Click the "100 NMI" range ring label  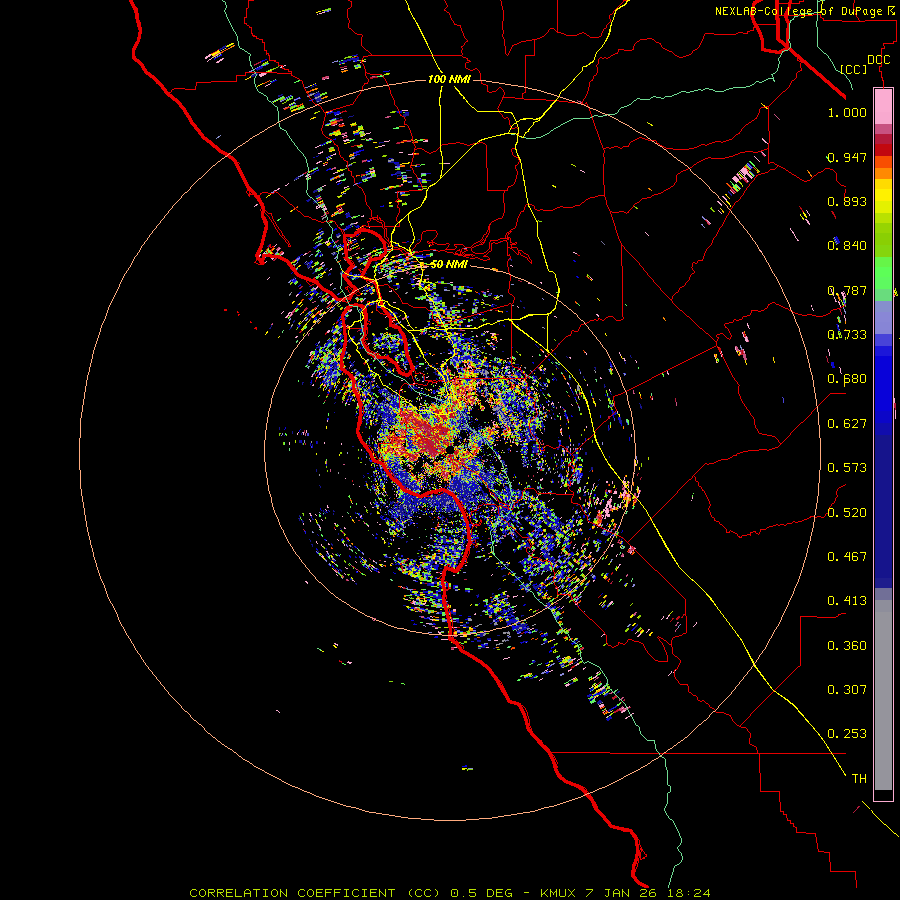[449, 79]
